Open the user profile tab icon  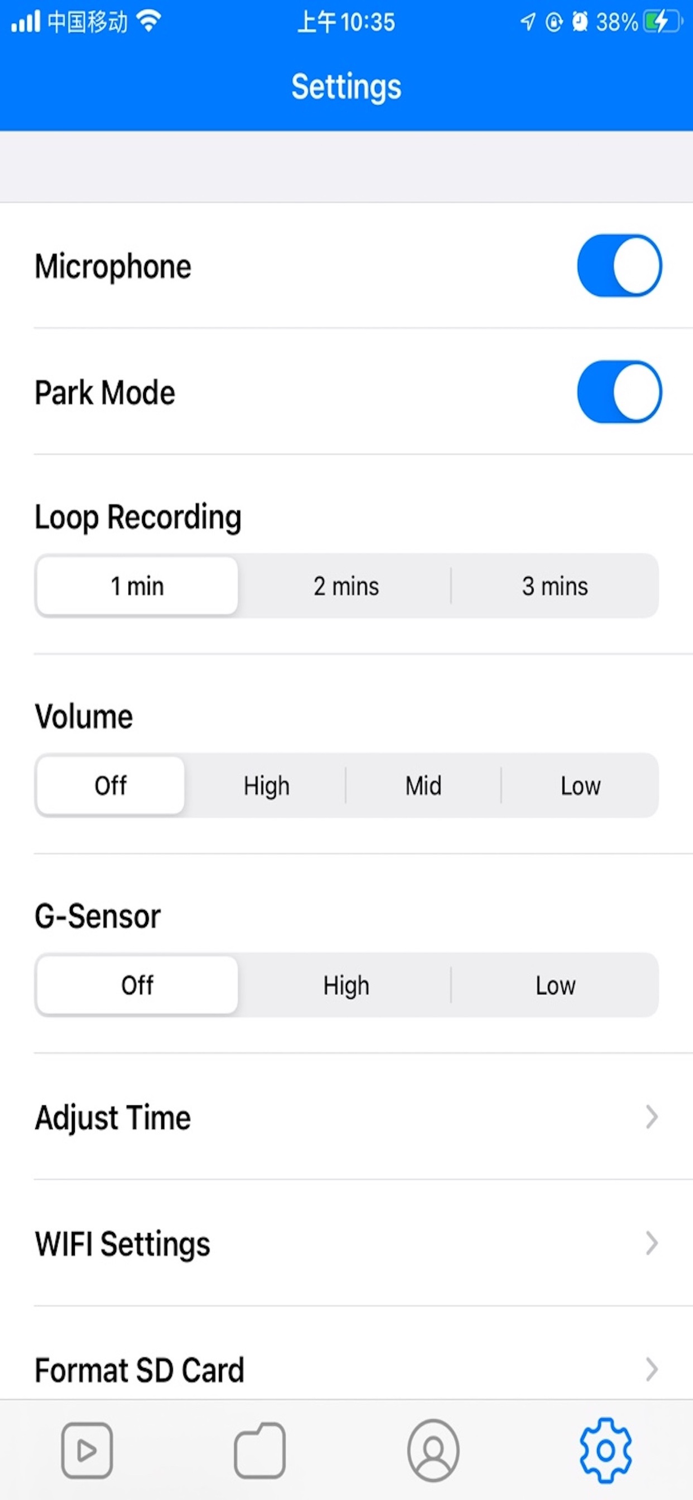point(433,1450)
